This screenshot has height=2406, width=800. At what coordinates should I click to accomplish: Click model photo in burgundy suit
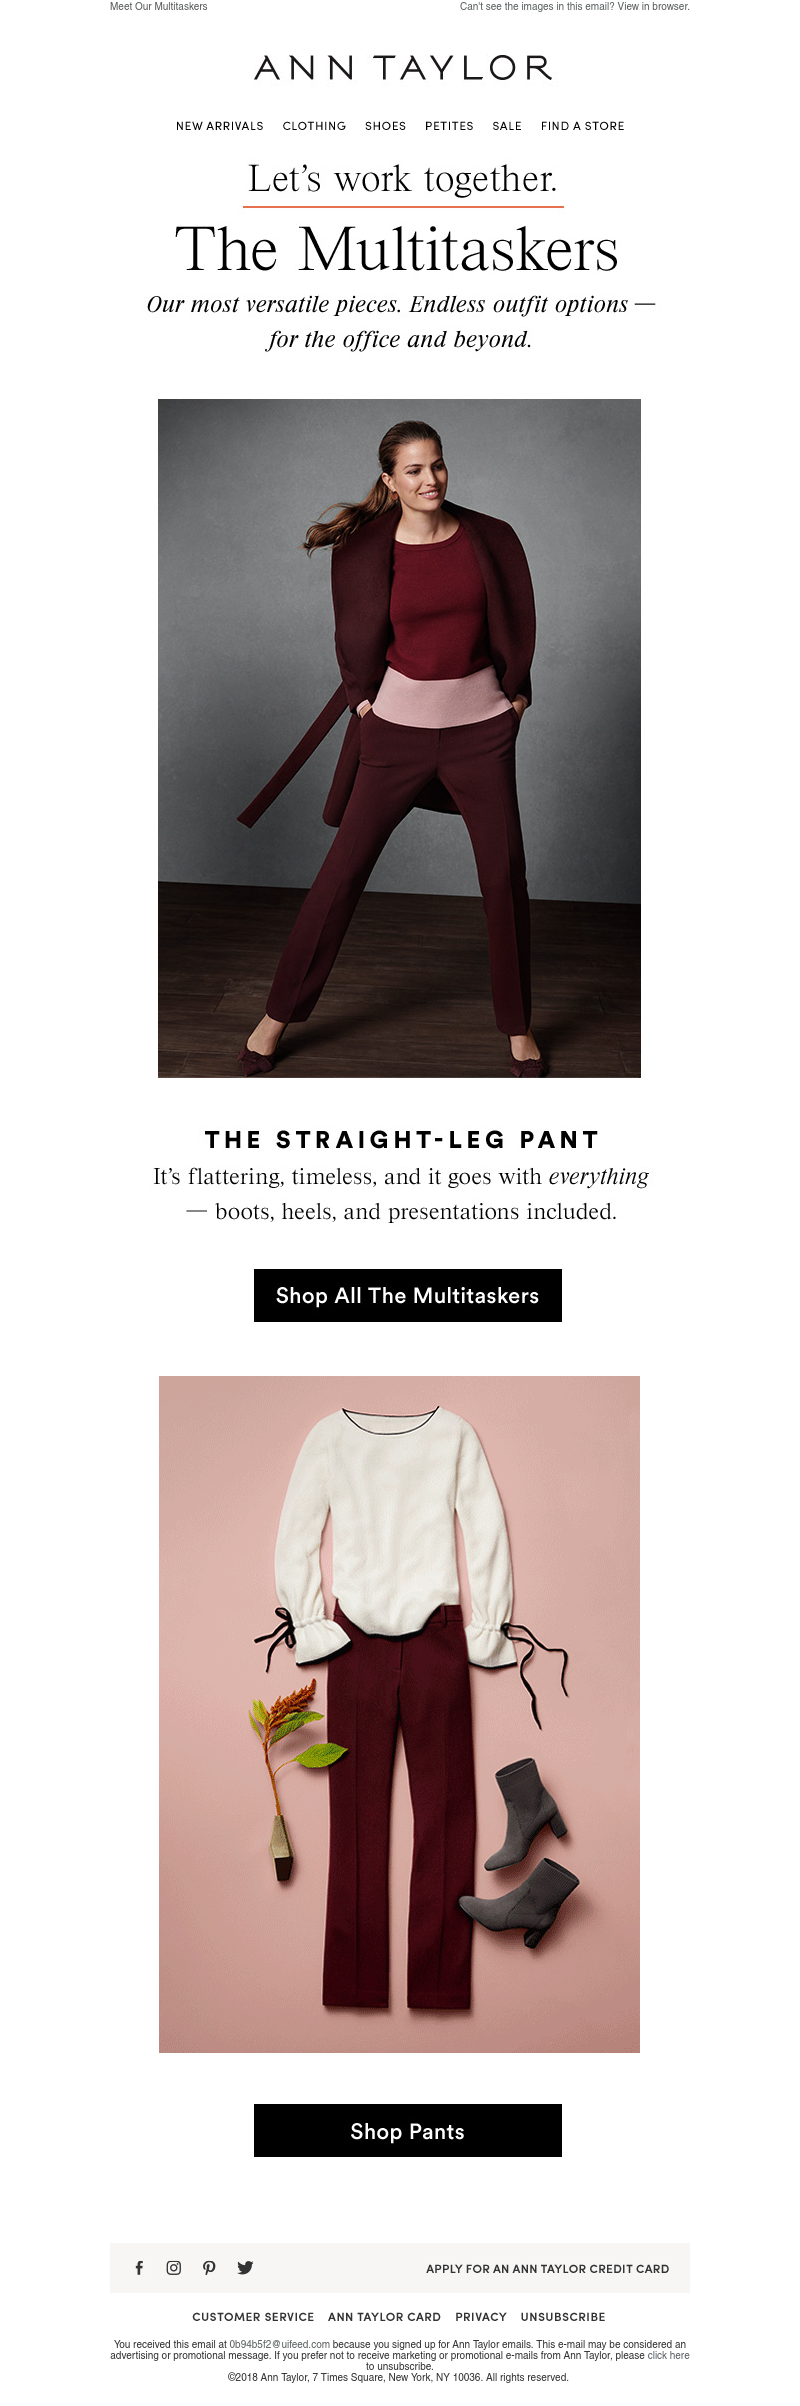point(399,738)
